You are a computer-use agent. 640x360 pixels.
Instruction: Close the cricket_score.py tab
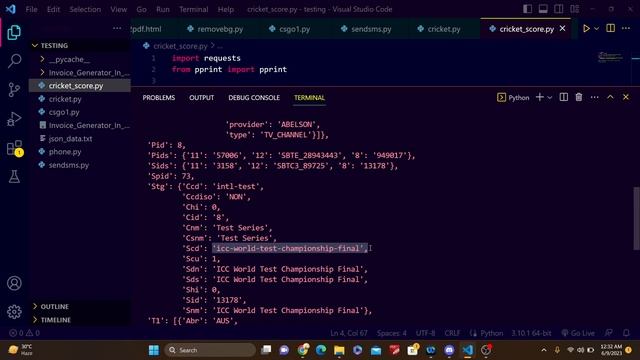pos(562,29)
